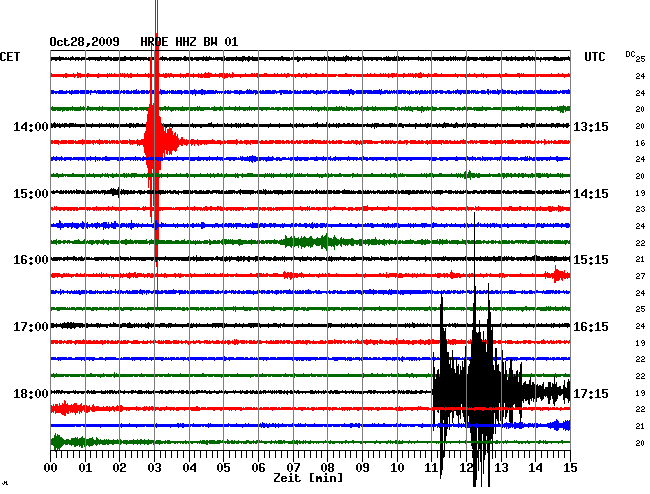Click the red burst at the right end of the trace below 16:00
The image size is (650, 494).
pos(559,275)
